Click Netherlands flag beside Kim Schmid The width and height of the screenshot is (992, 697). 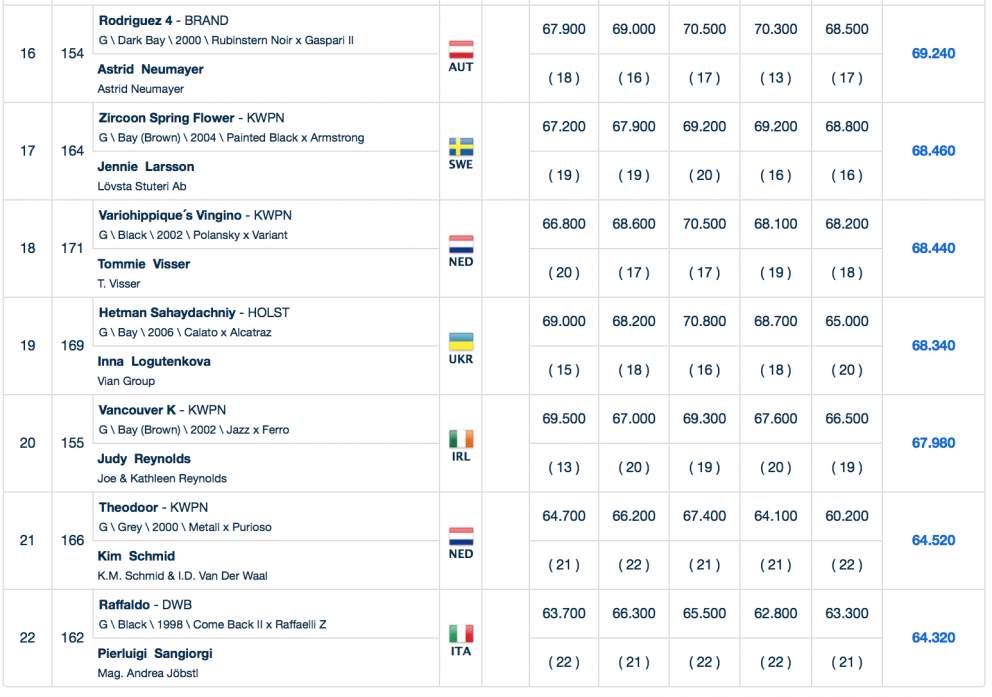coord(461,536)
